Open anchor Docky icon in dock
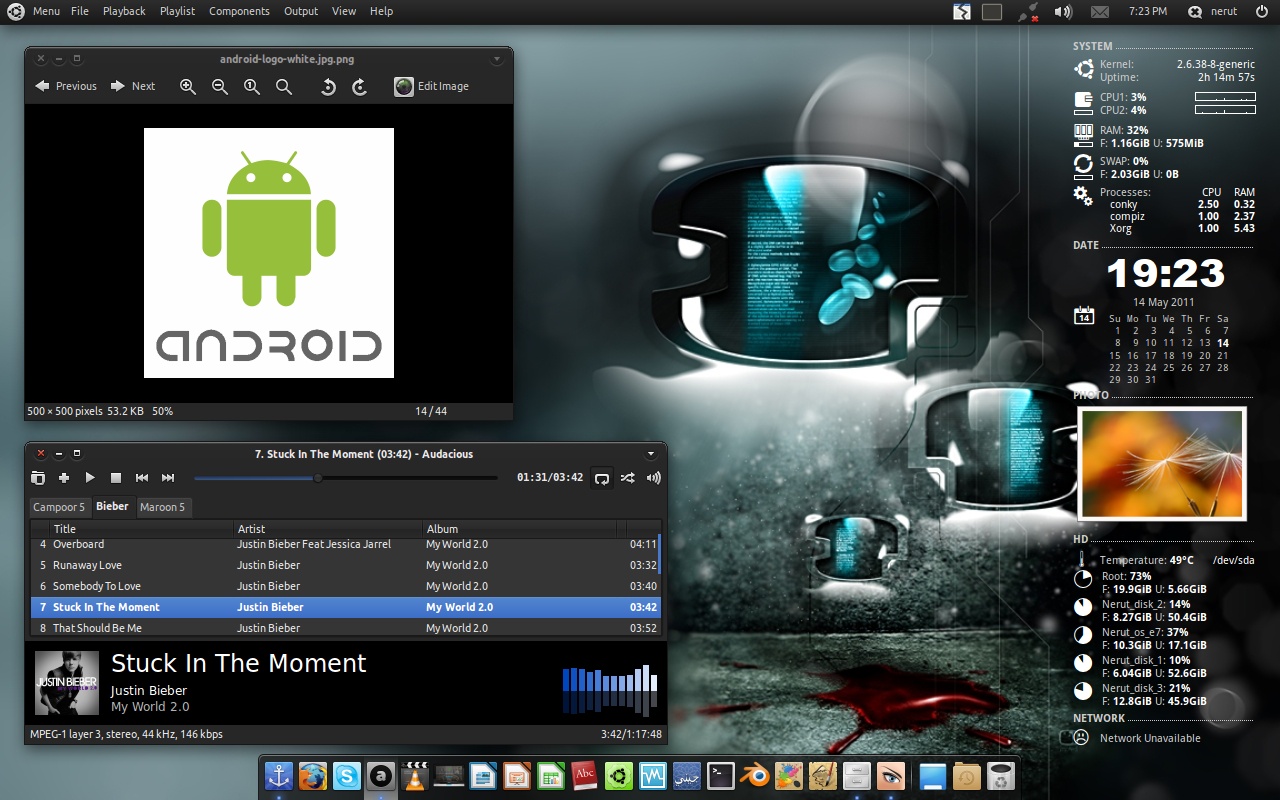This screenshot has width=1280, height=800. [x=278, y=775]
